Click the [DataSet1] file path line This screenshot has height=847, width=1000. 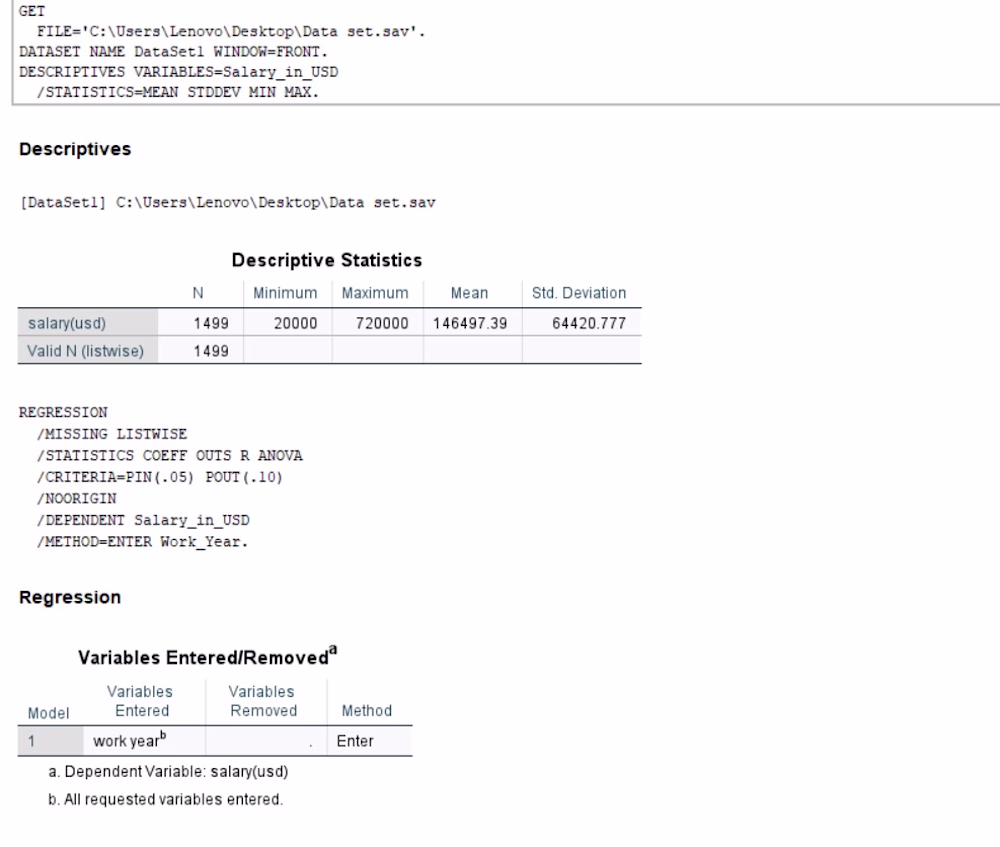pyautogui.click(x=228, y=203)
